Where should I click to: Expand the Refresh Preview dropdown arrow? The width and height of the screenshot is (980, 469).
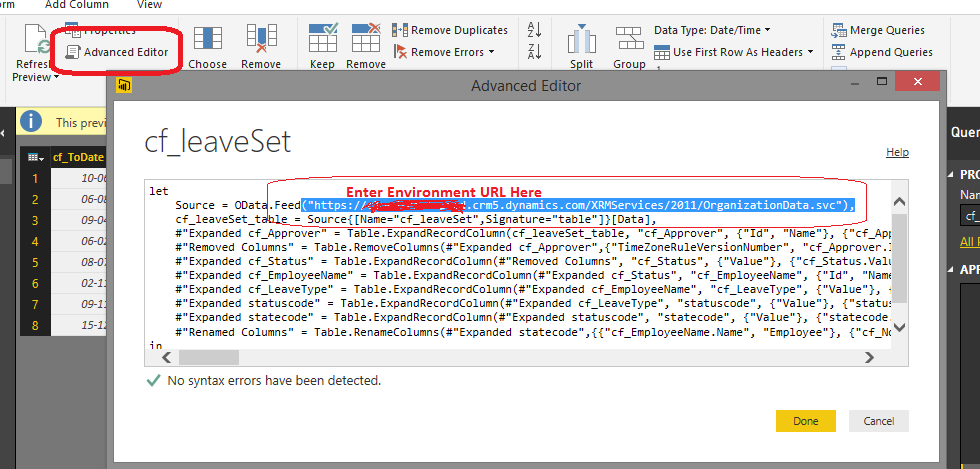(x=56, y=78)
